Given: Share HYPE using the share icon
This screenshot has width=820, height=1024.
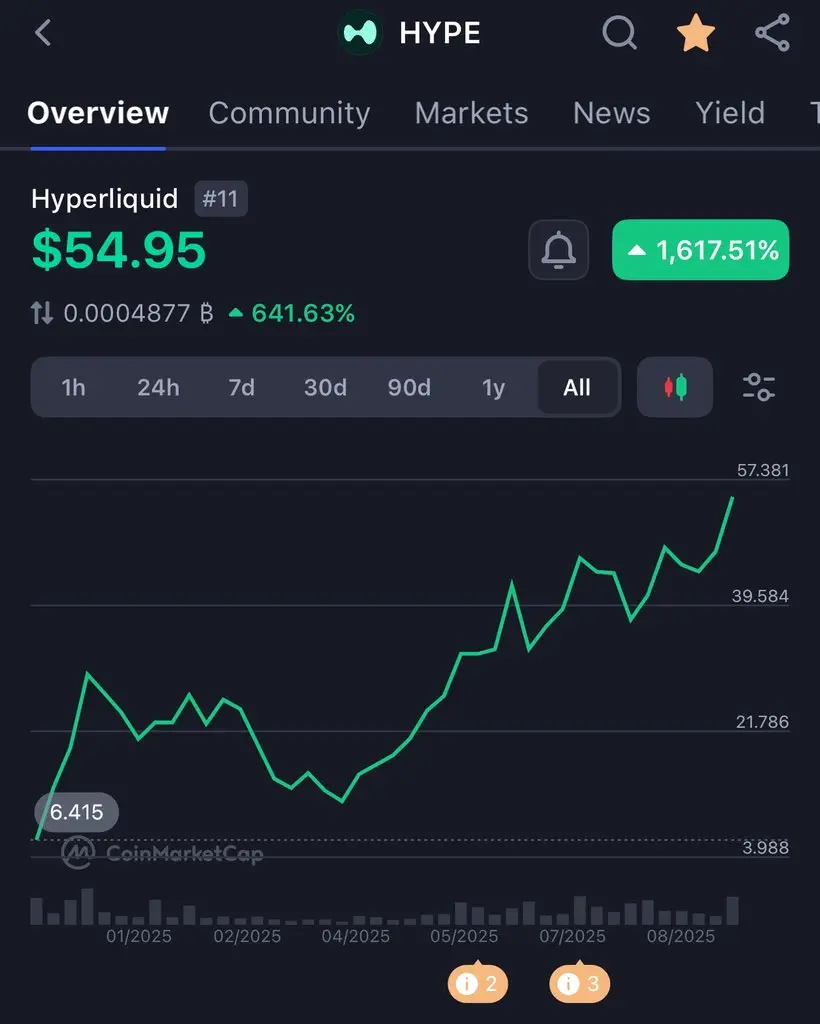Looking at the screenshot, I should pos(772,33).
